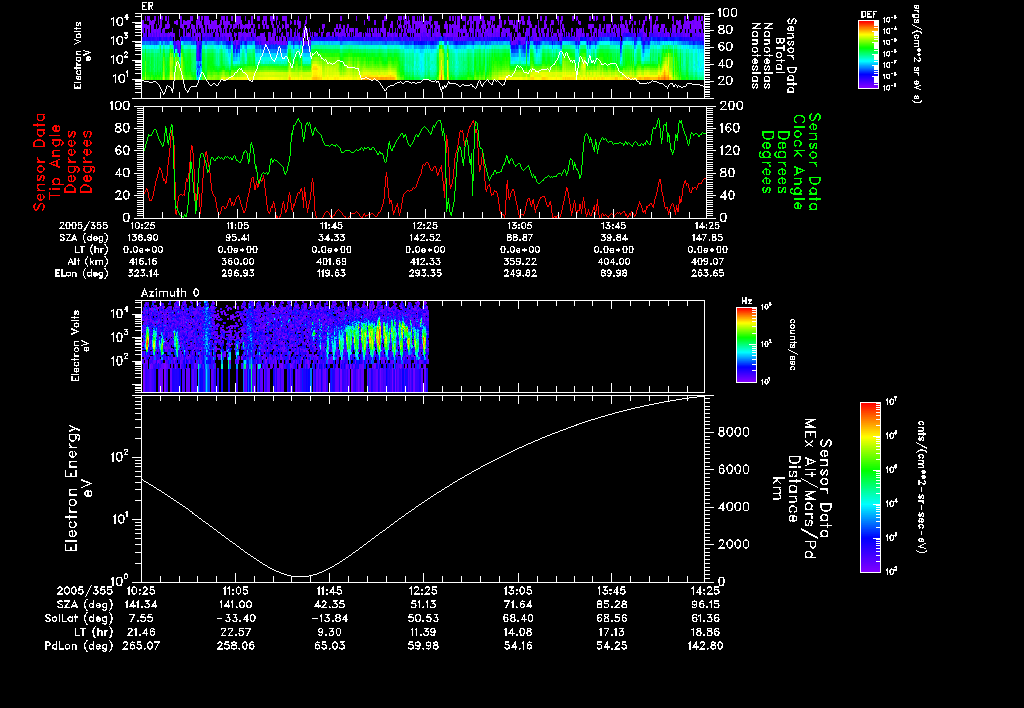Click the altitude value 409.07
Image resolution: width=1024 pixels, height=708 pixels.
pos(707,261)
